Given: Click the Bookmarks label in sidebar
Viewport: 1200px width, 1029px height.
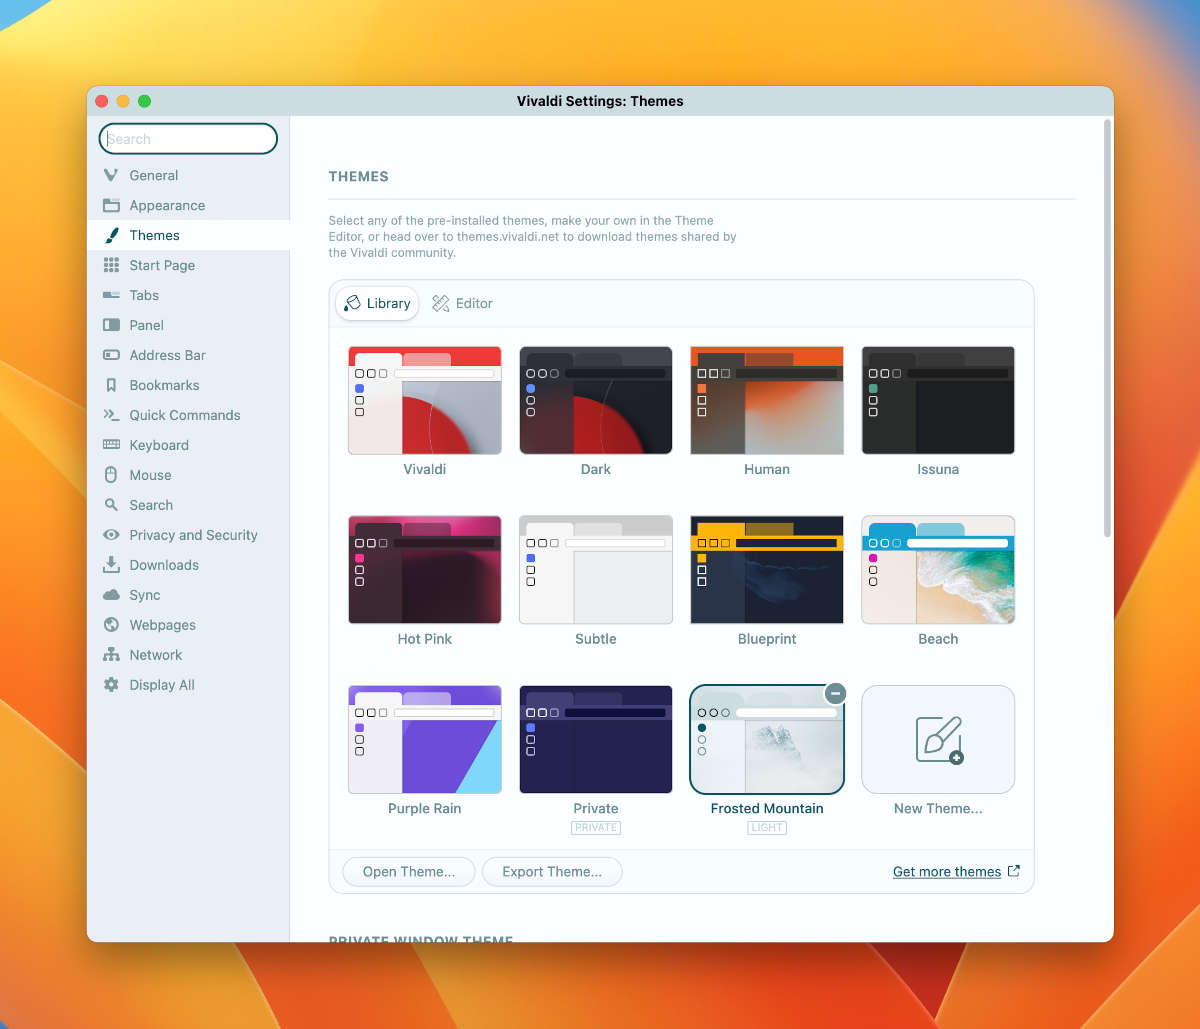Looking at the screenshot, I should coord(164,385).
